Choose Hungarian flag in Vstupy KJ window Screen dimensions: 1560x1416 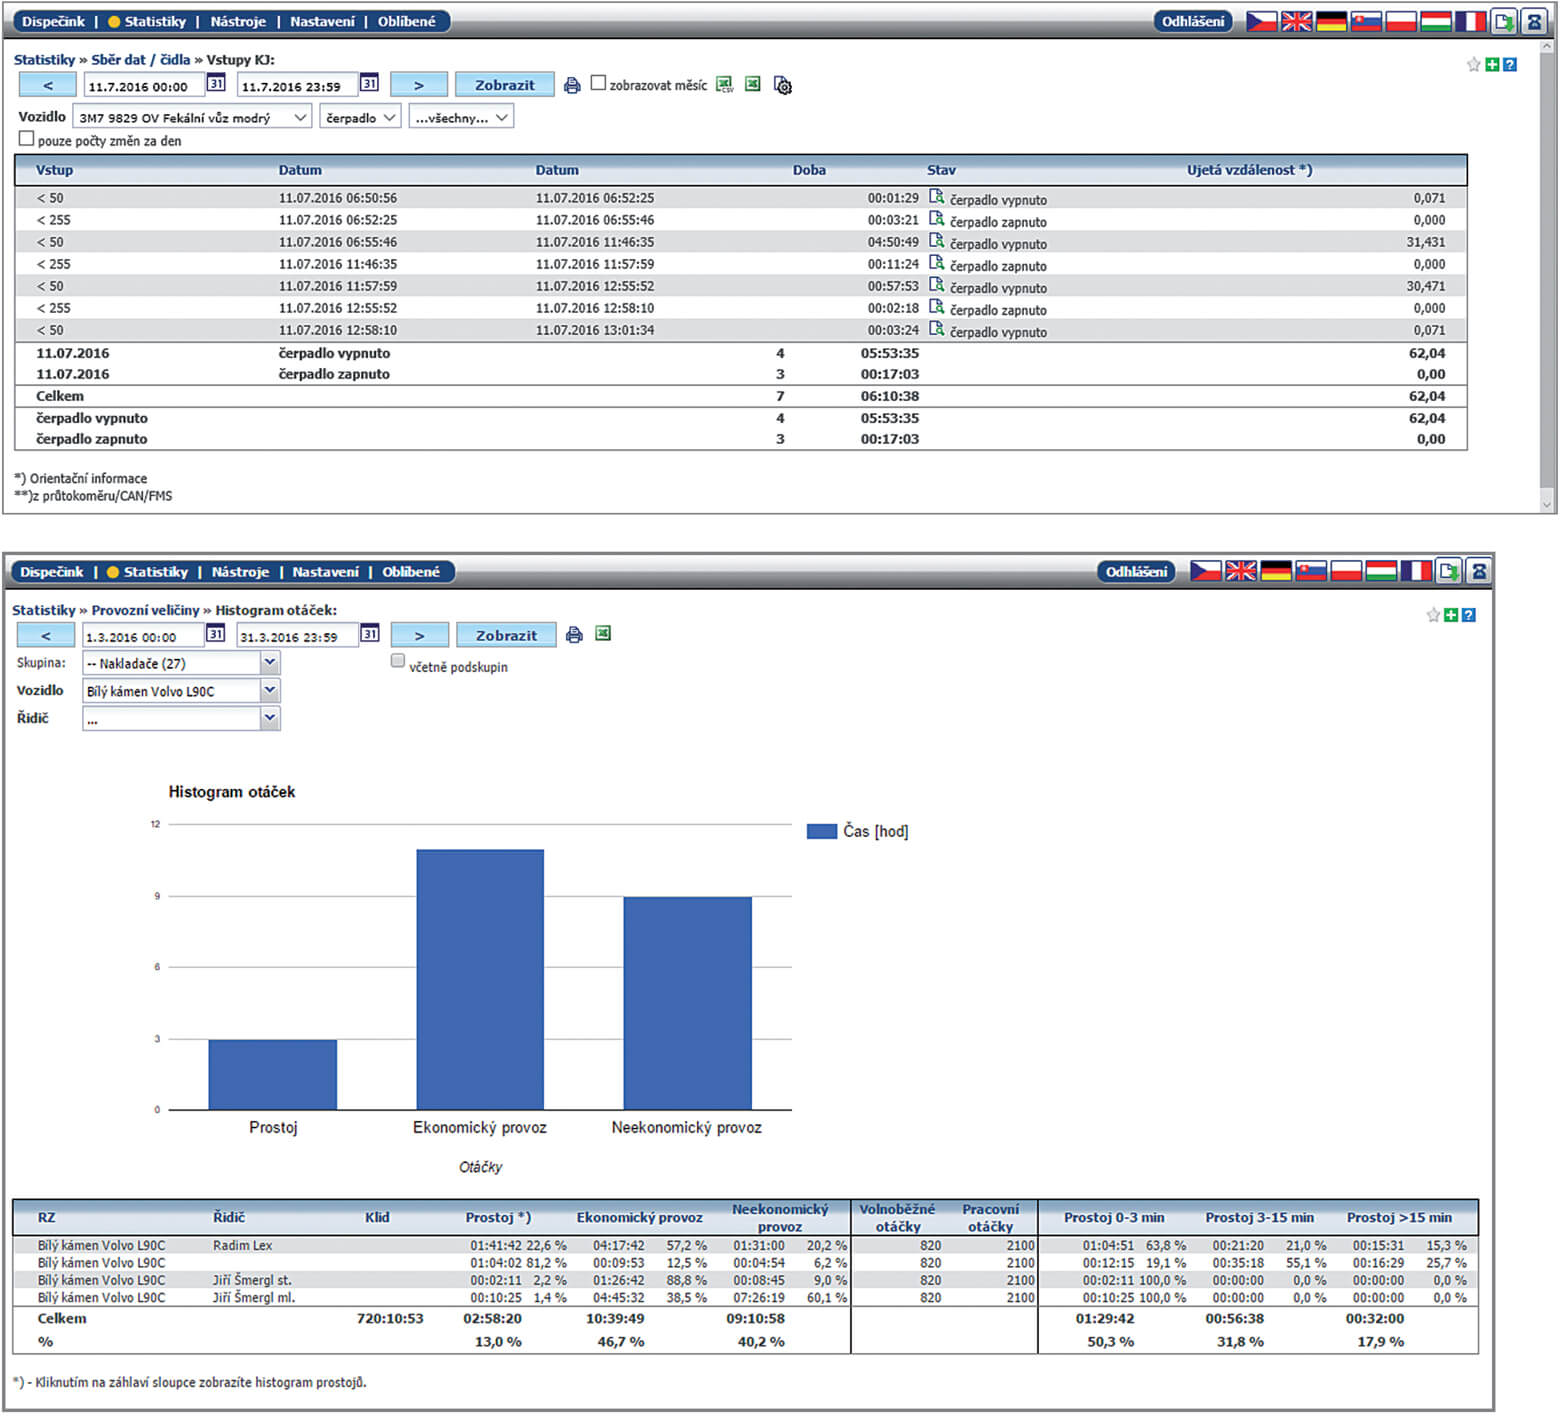click(x=1435, y=21)
